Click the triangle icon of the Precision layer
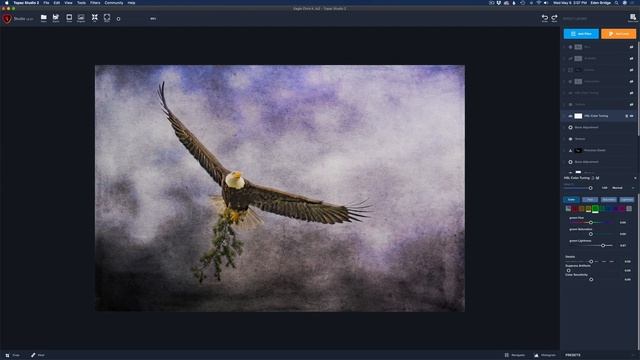The image size is (640, 360). coord(570,150)
